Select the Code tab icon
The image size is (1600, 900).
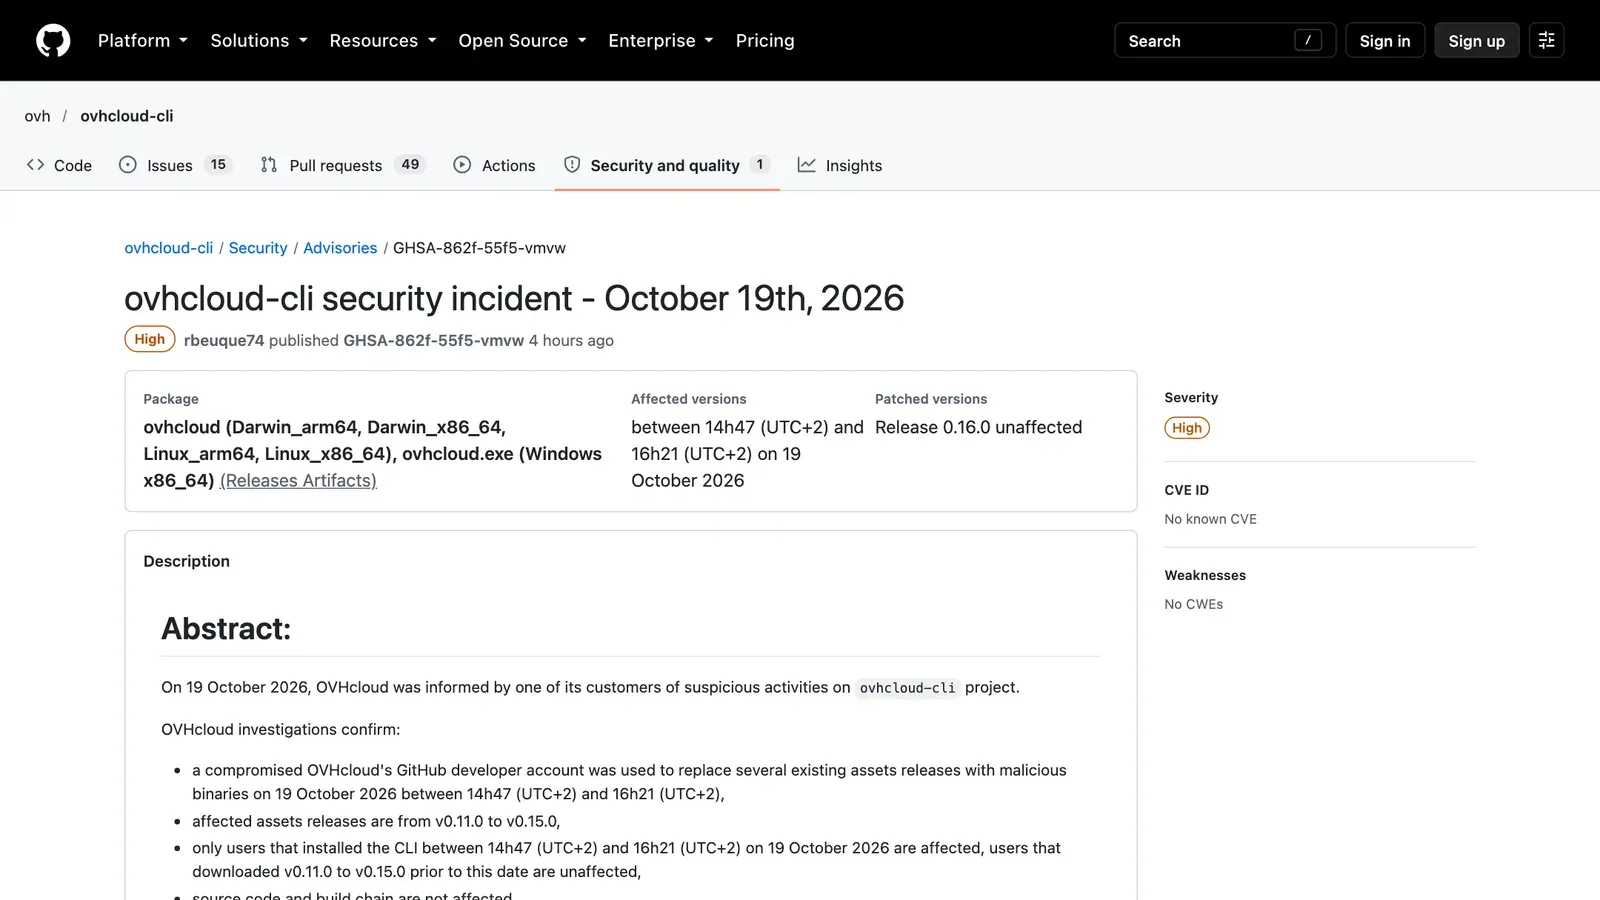coord(36,165)
